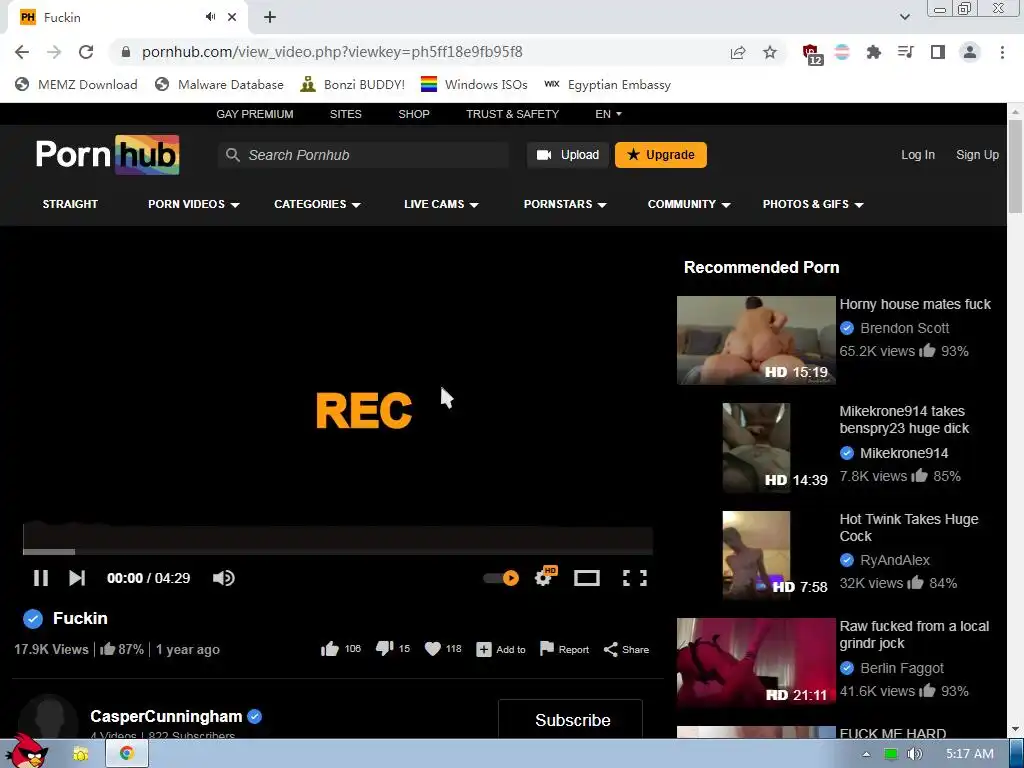
Task: Click the search magnifier icon
Action: pyautogui.click(x=232, y=155)
